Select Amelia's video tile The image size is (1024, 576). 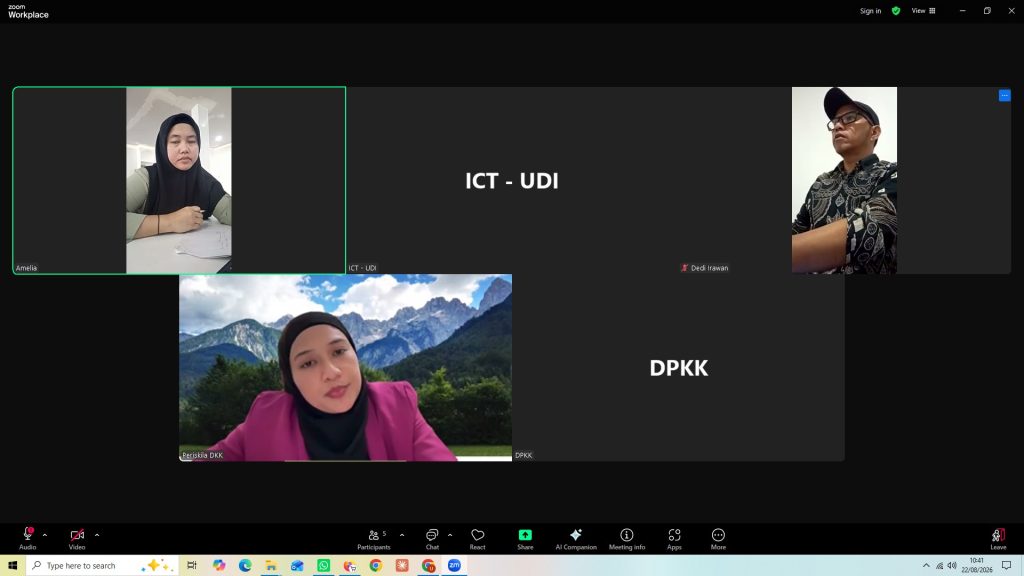[x=179, y=180]
